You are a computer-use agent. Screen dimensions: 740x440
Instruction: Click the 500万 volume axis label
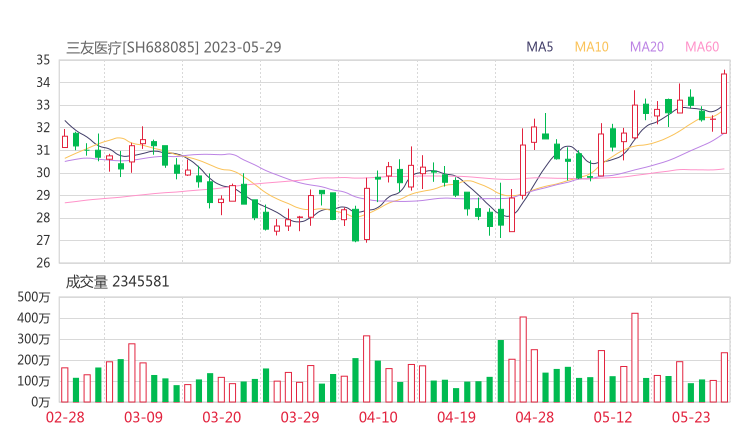(x=34, y=297)
